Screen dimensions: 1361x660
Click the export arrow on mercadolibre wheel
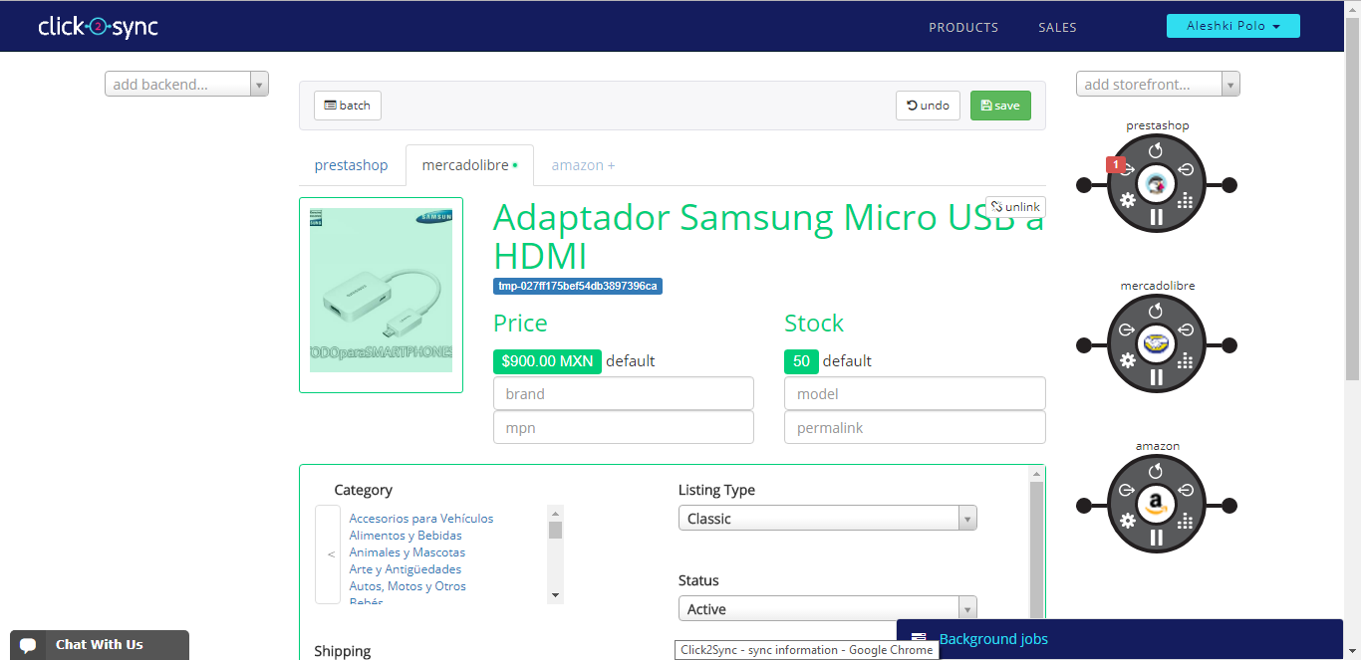[1129, 329]
